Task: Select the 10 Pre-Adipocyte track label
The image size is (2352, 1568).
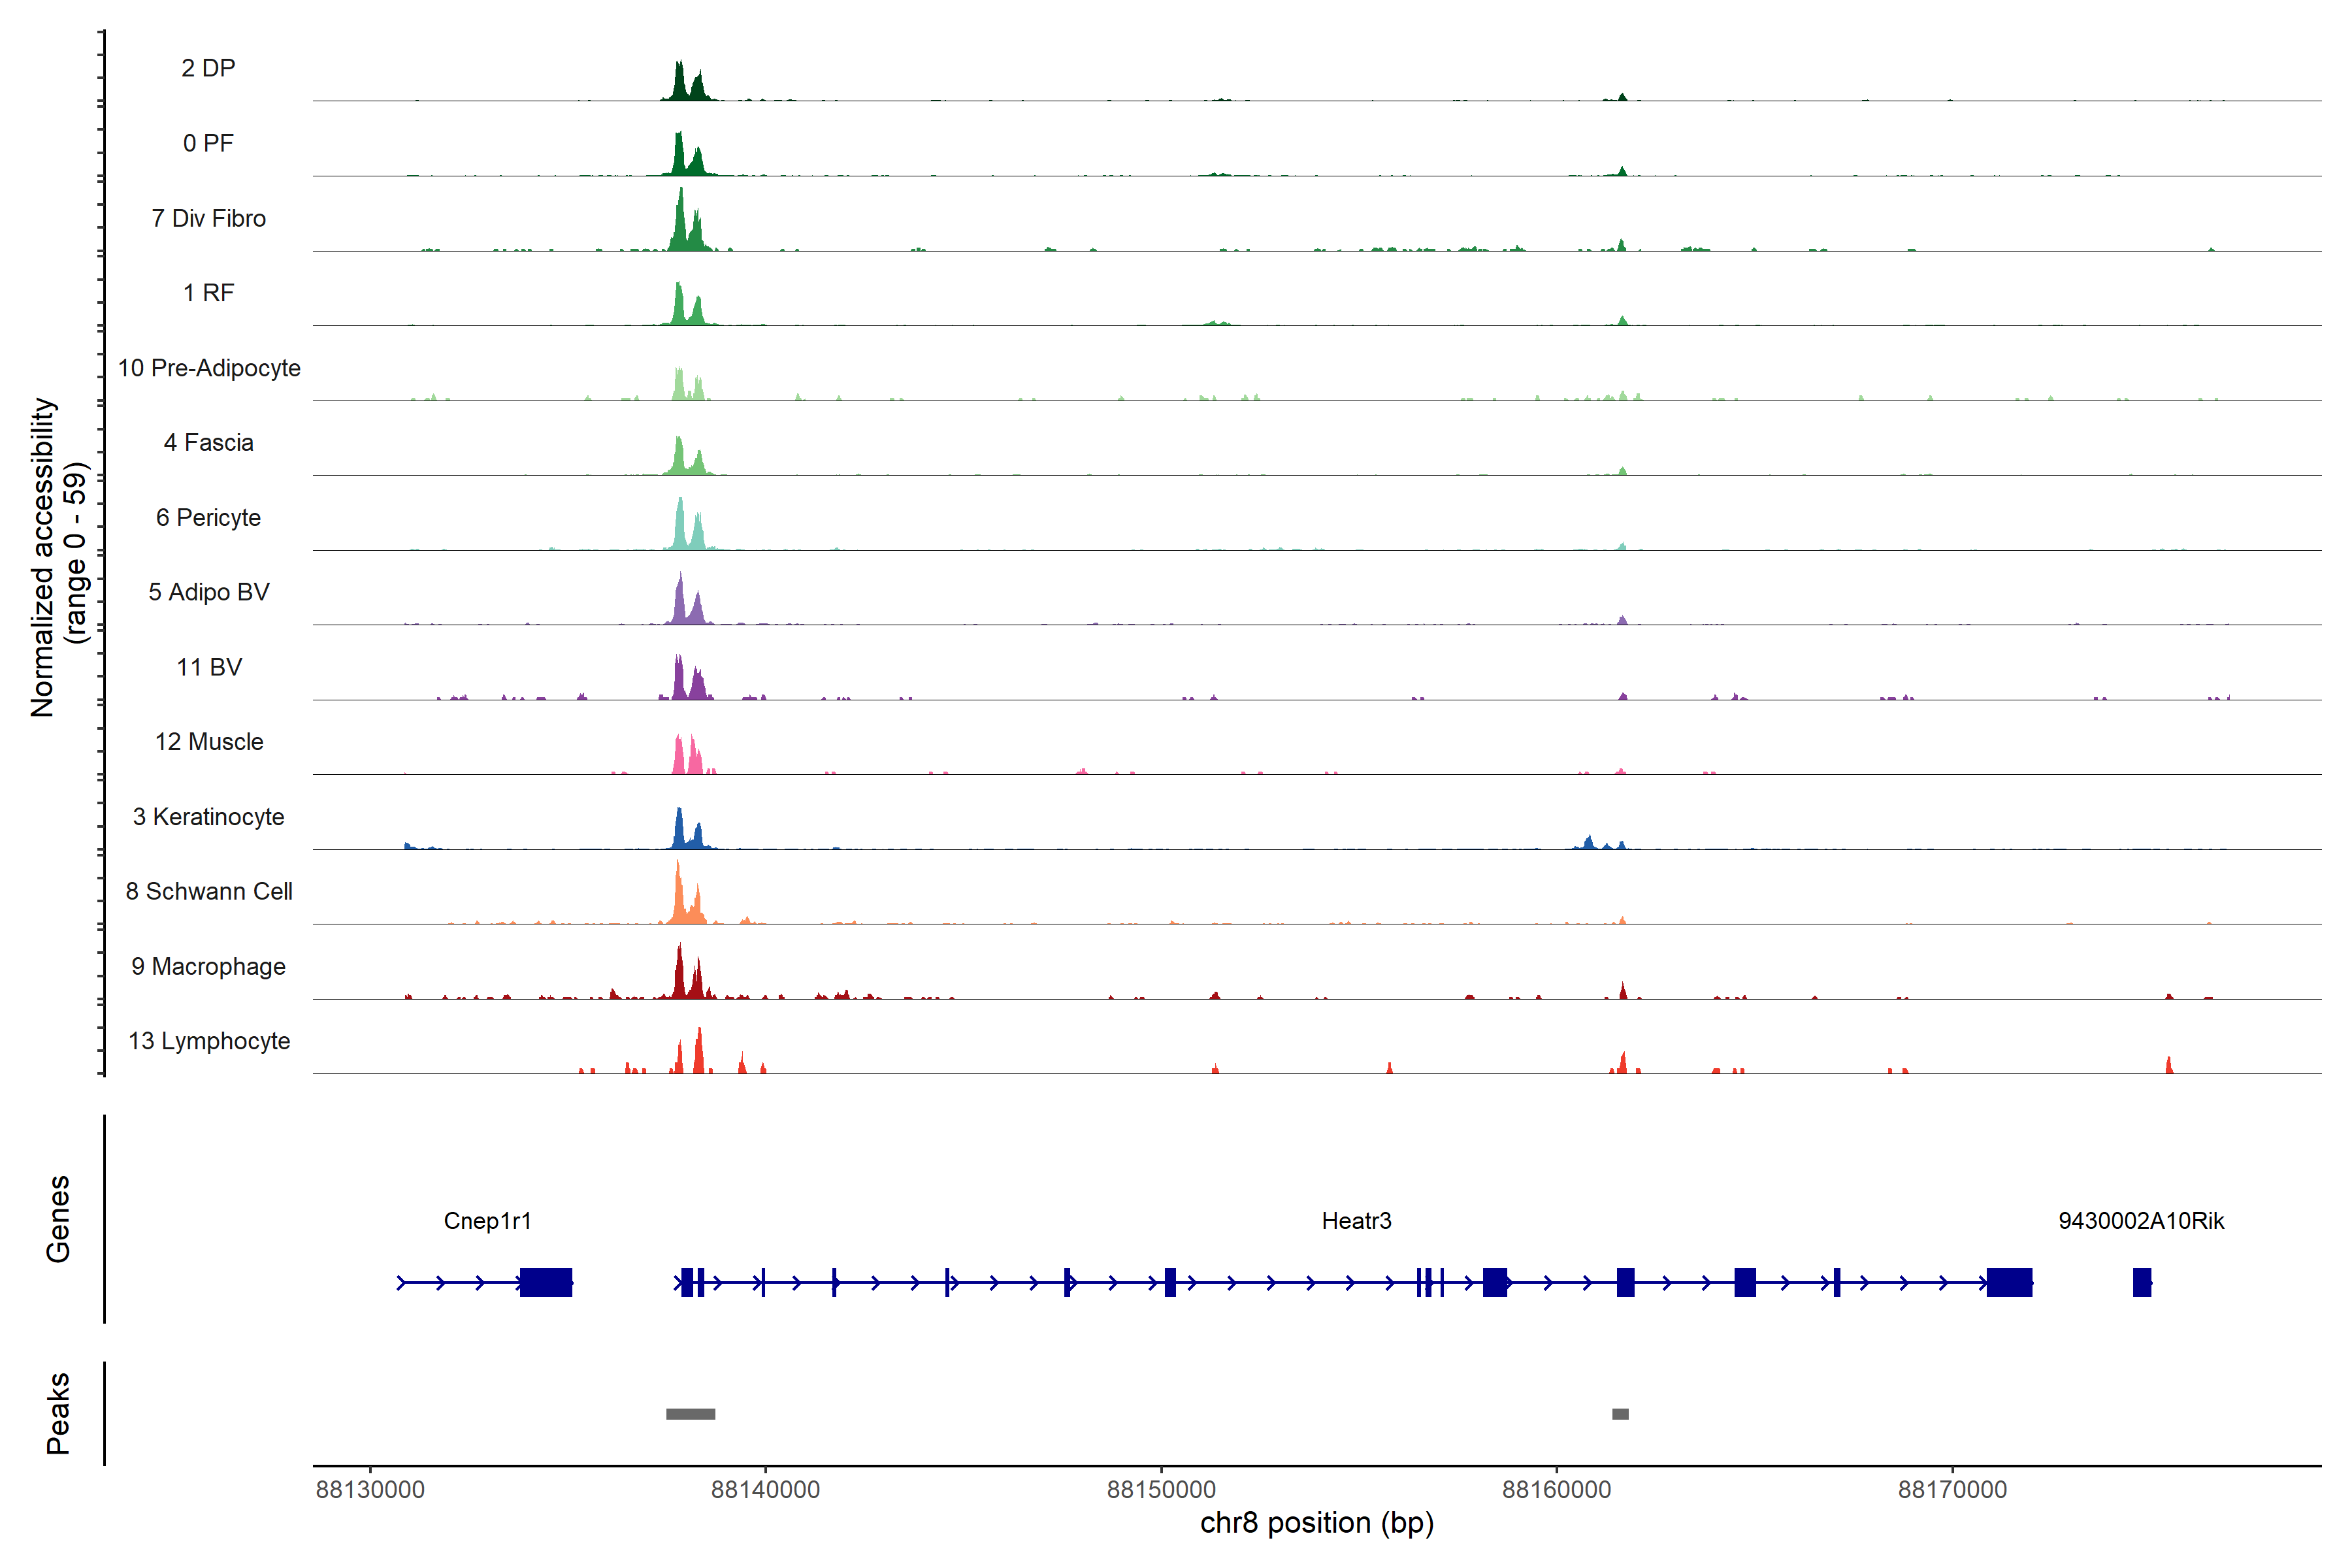Action: [x=209, y=368]
